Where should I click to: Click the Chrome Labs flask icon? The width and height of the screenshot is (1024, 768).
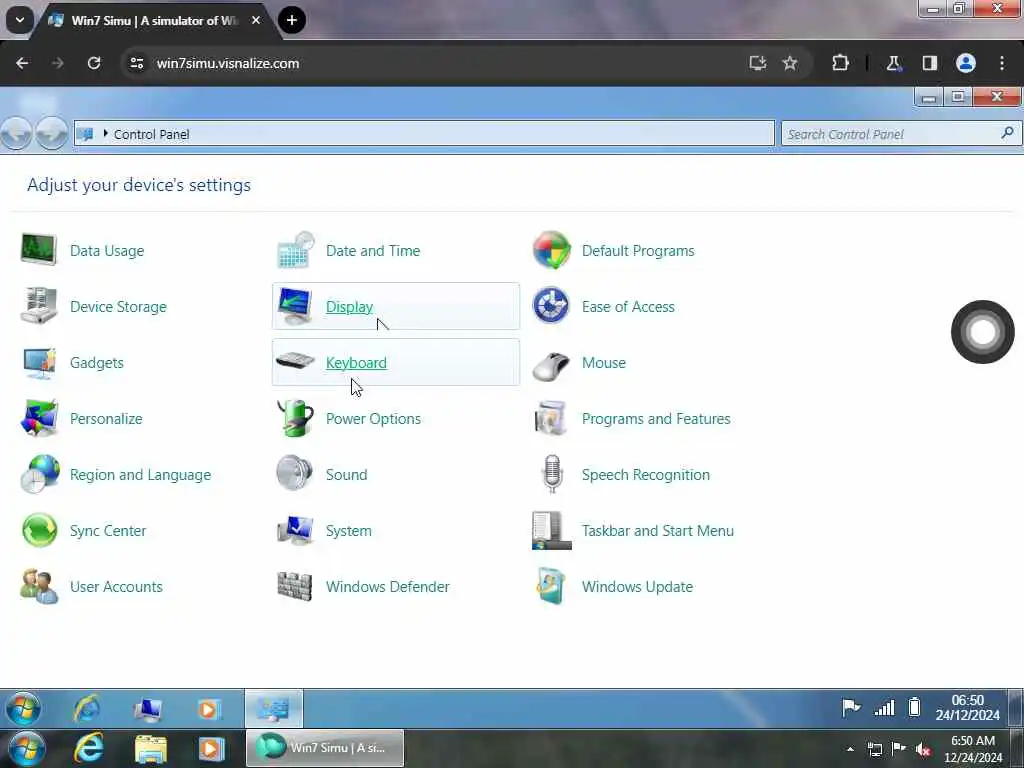(893, 63)
